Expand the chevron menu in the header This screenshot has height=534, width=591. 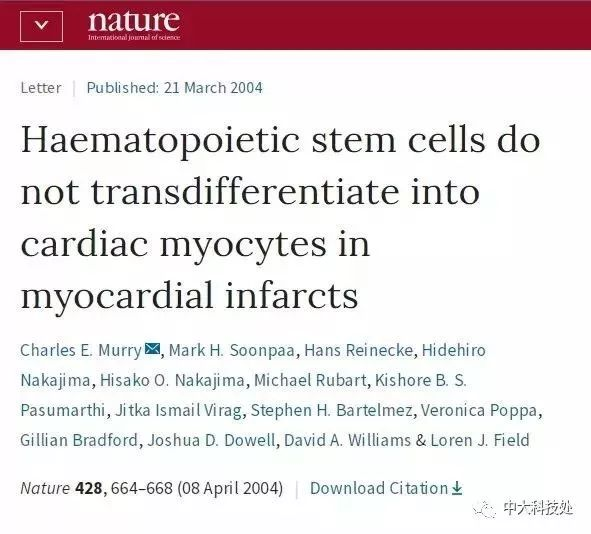41,26
